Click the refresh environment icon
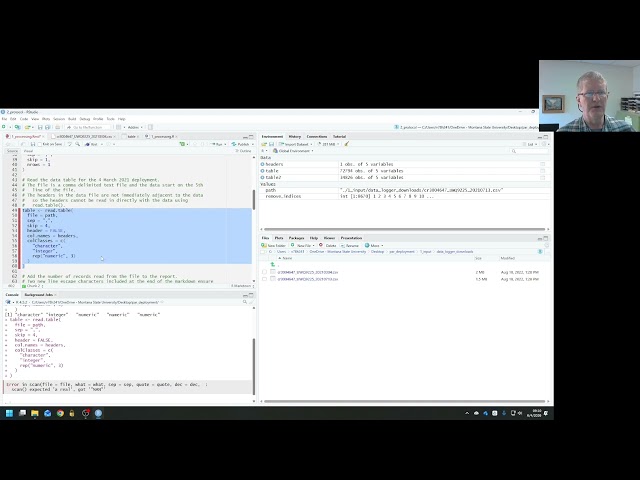Screen dimensions: 640x480 [544, 144]
